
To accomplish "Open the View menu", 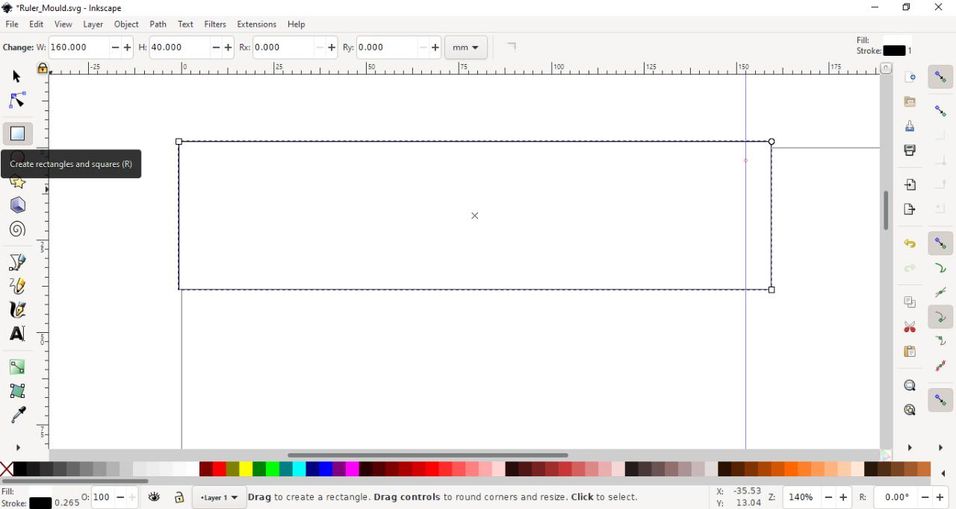I will coord(63,24).
